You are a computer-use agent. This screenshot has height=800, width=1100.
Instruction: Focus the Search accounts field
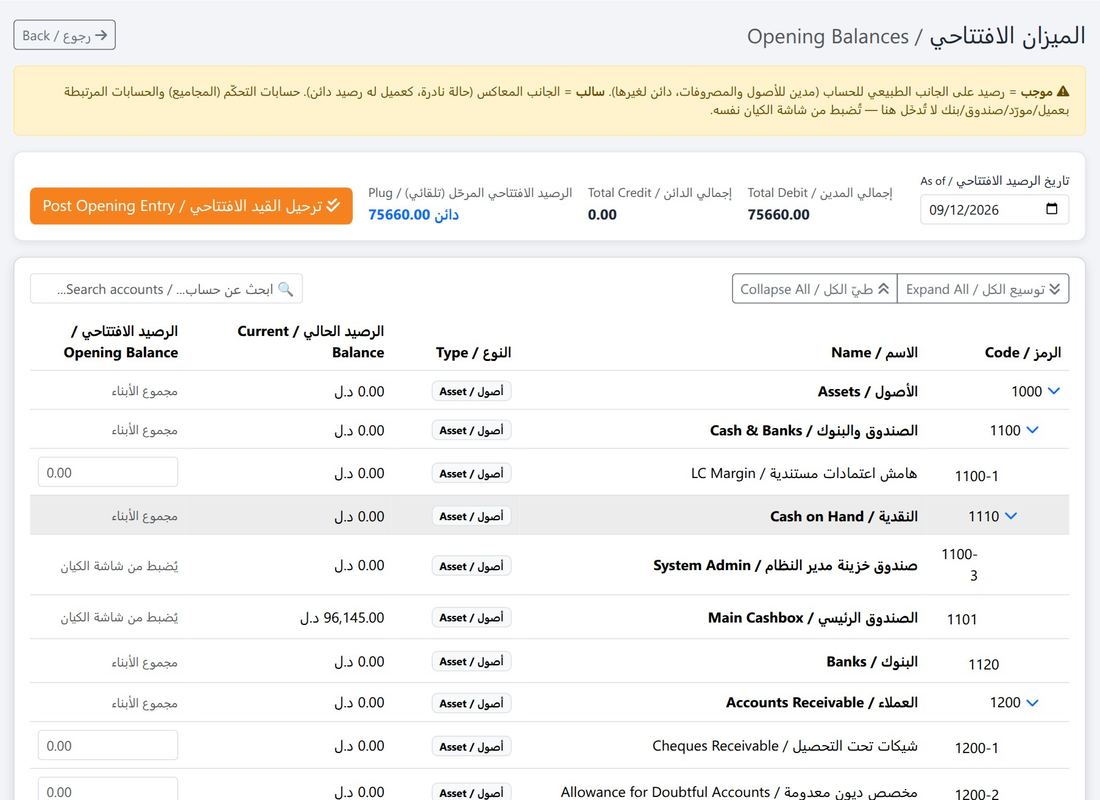(x=166, y=288)
